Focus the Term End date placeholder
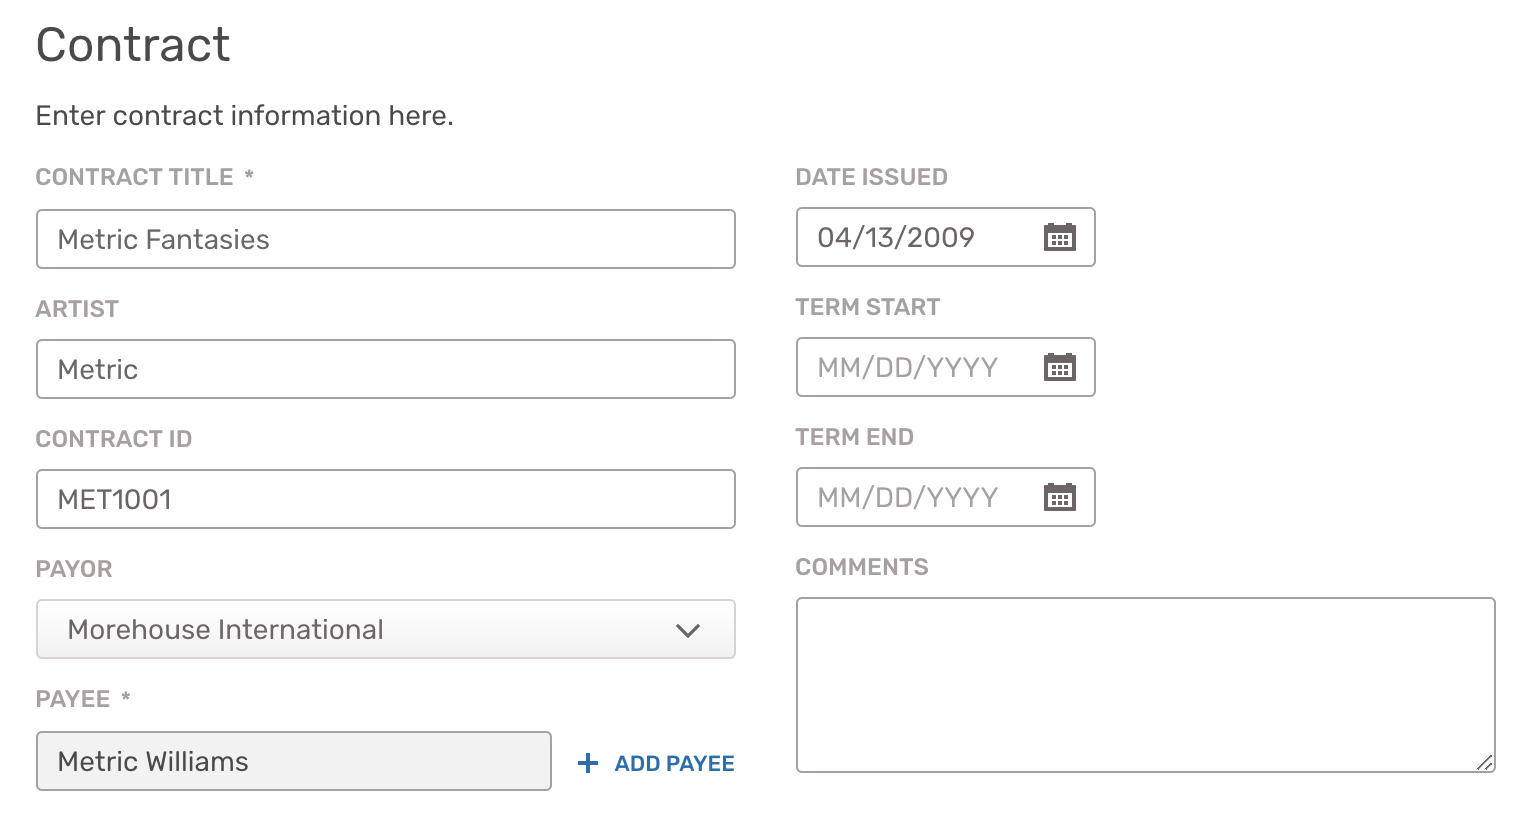 [908, 497]
